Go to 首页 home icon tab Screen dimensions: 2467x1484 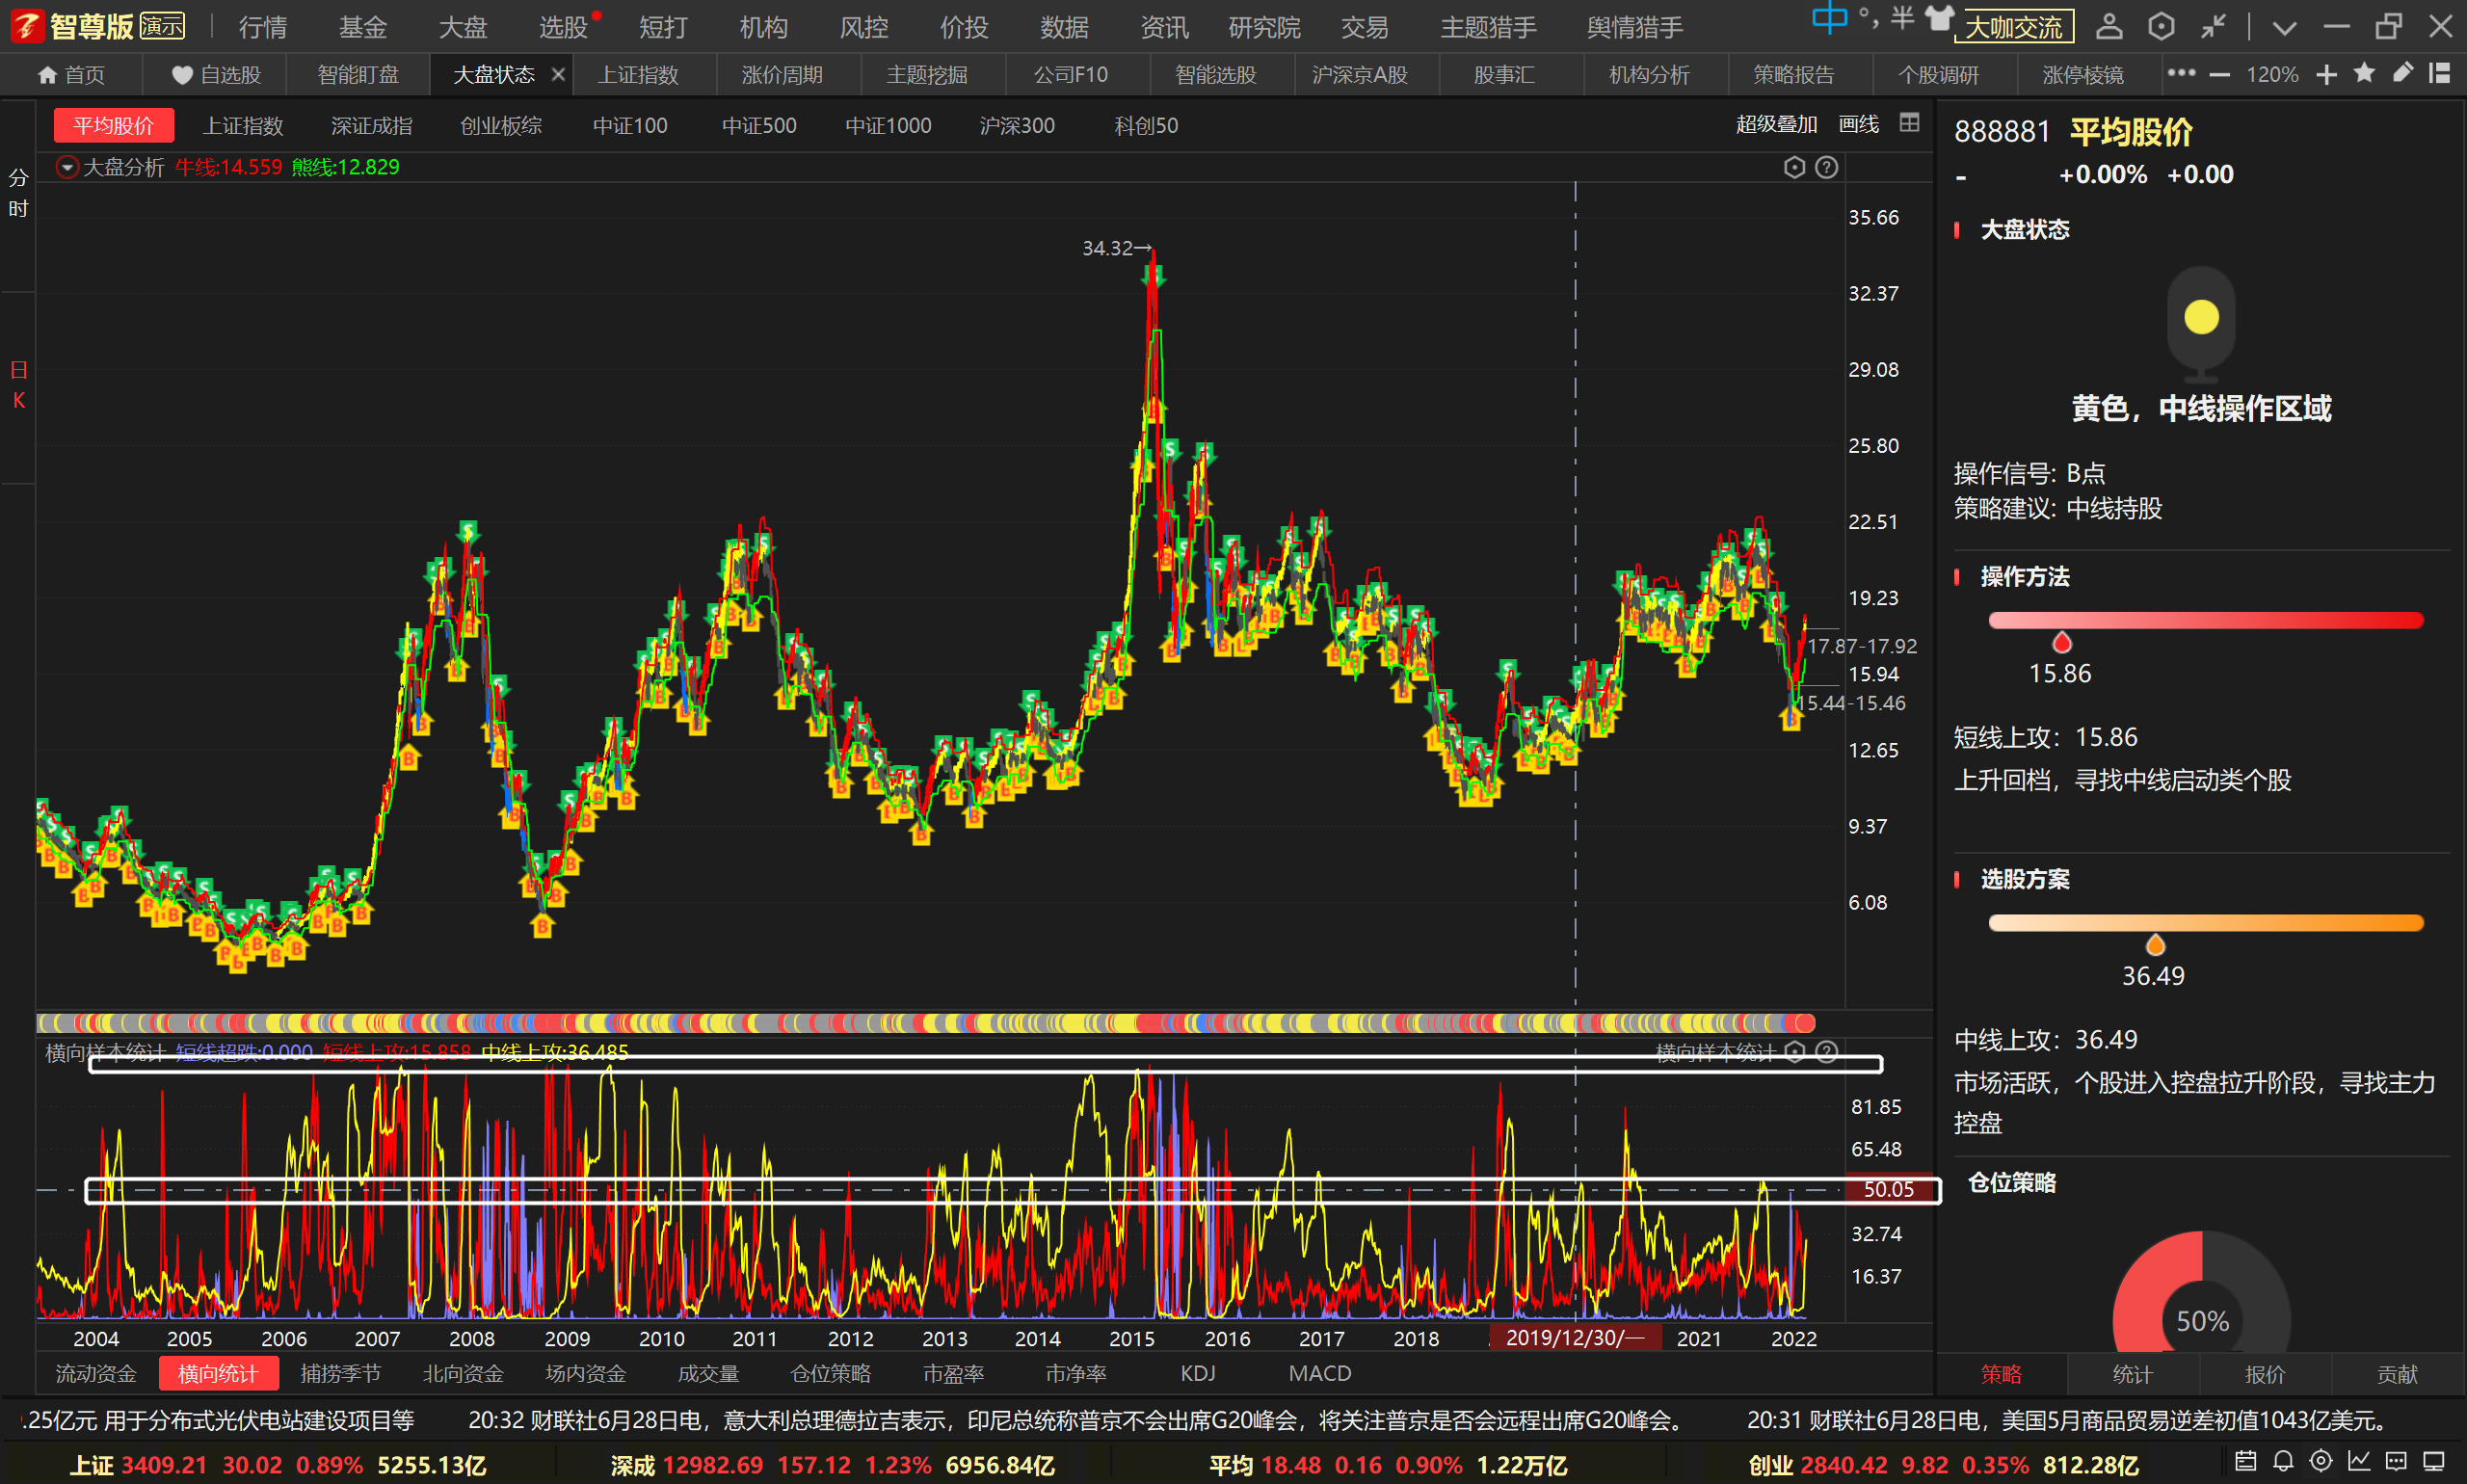pyautogui.click(x=71, y=75)
